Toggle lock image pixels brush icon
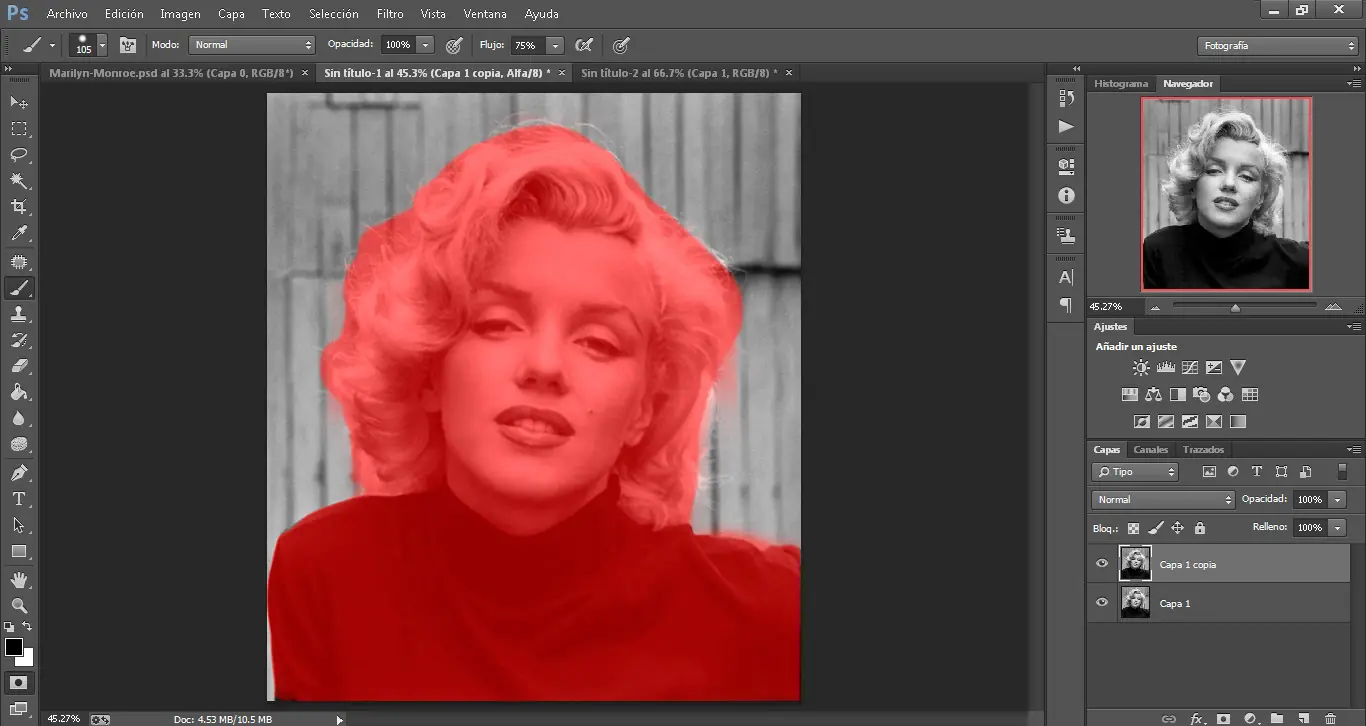 tap(1155, 528)
